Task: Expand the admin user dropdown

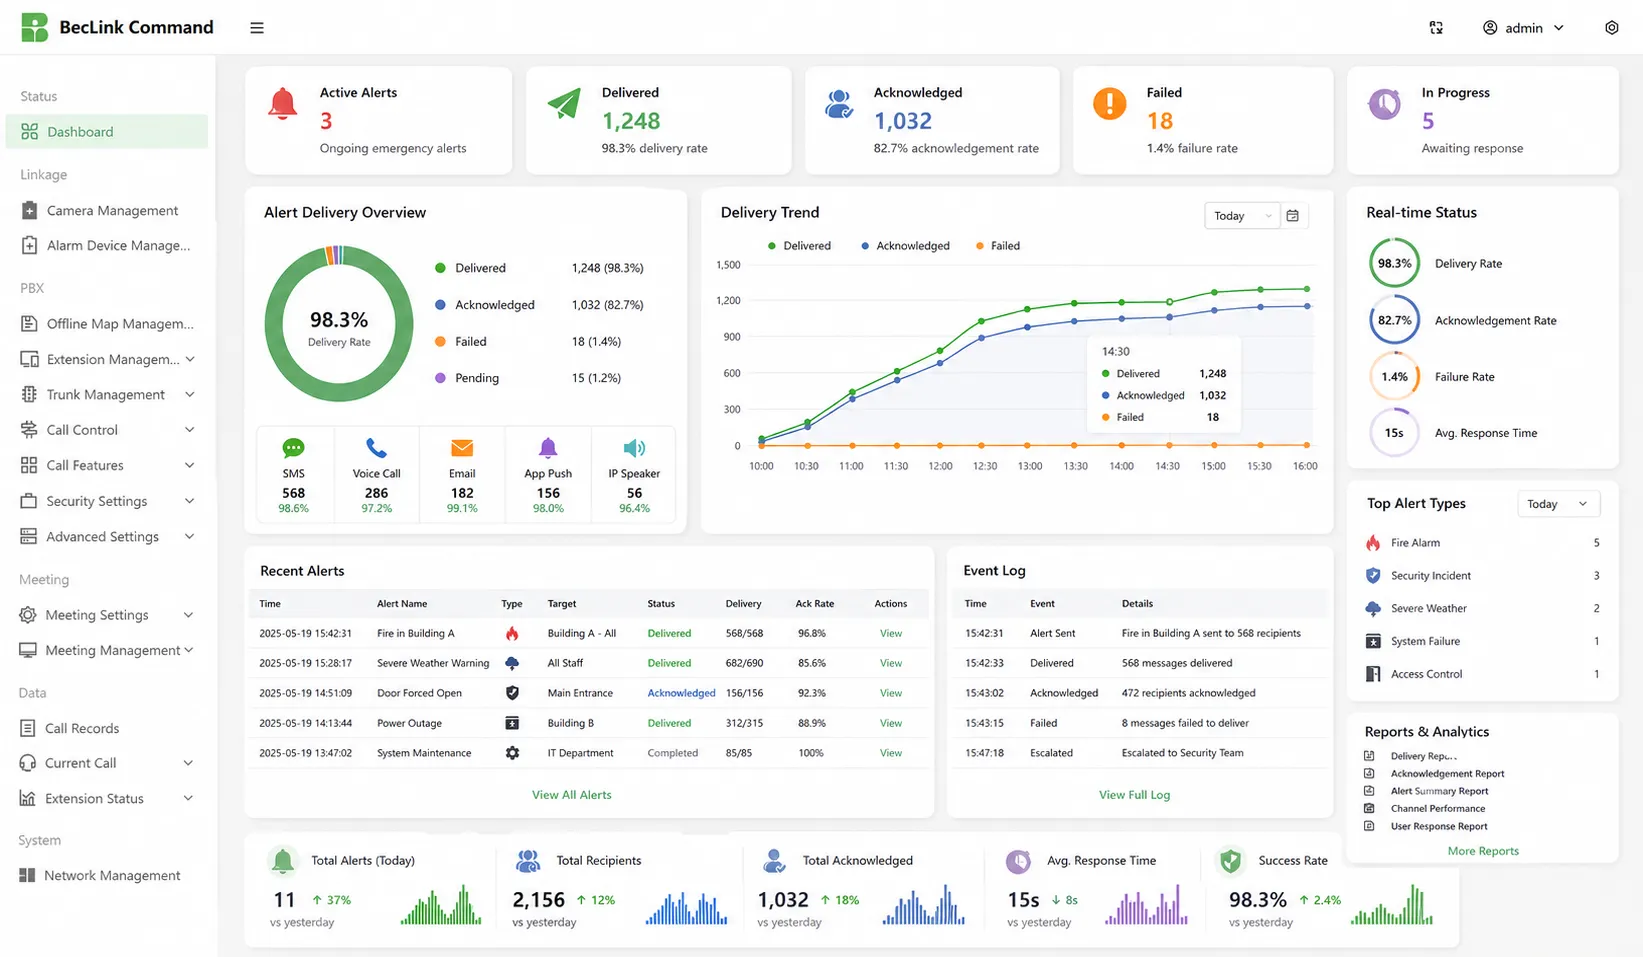Action: [x=1523, y=28]
